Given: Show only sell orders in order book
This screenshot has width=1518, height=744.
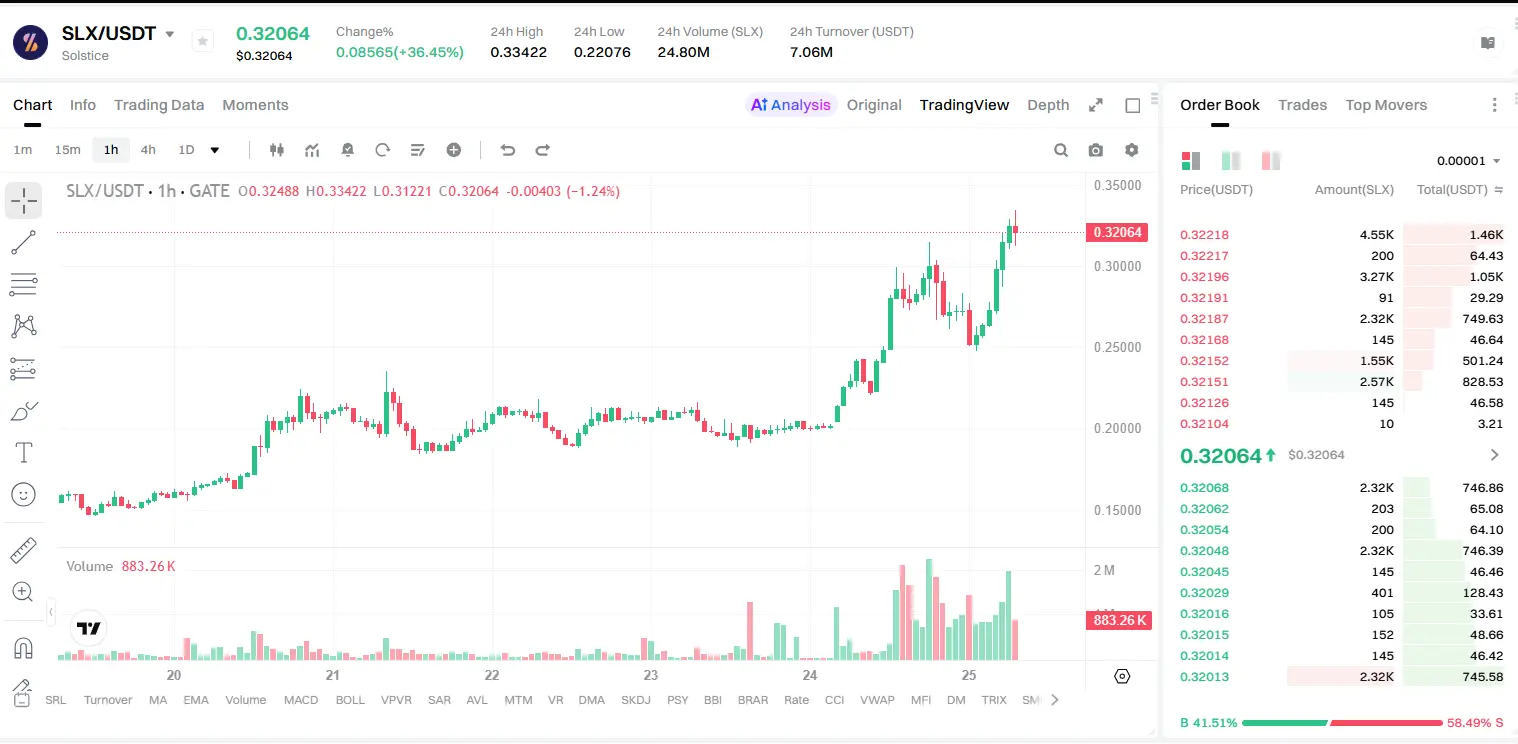Looking at the screenshot, I should (x=1271, y=161).
